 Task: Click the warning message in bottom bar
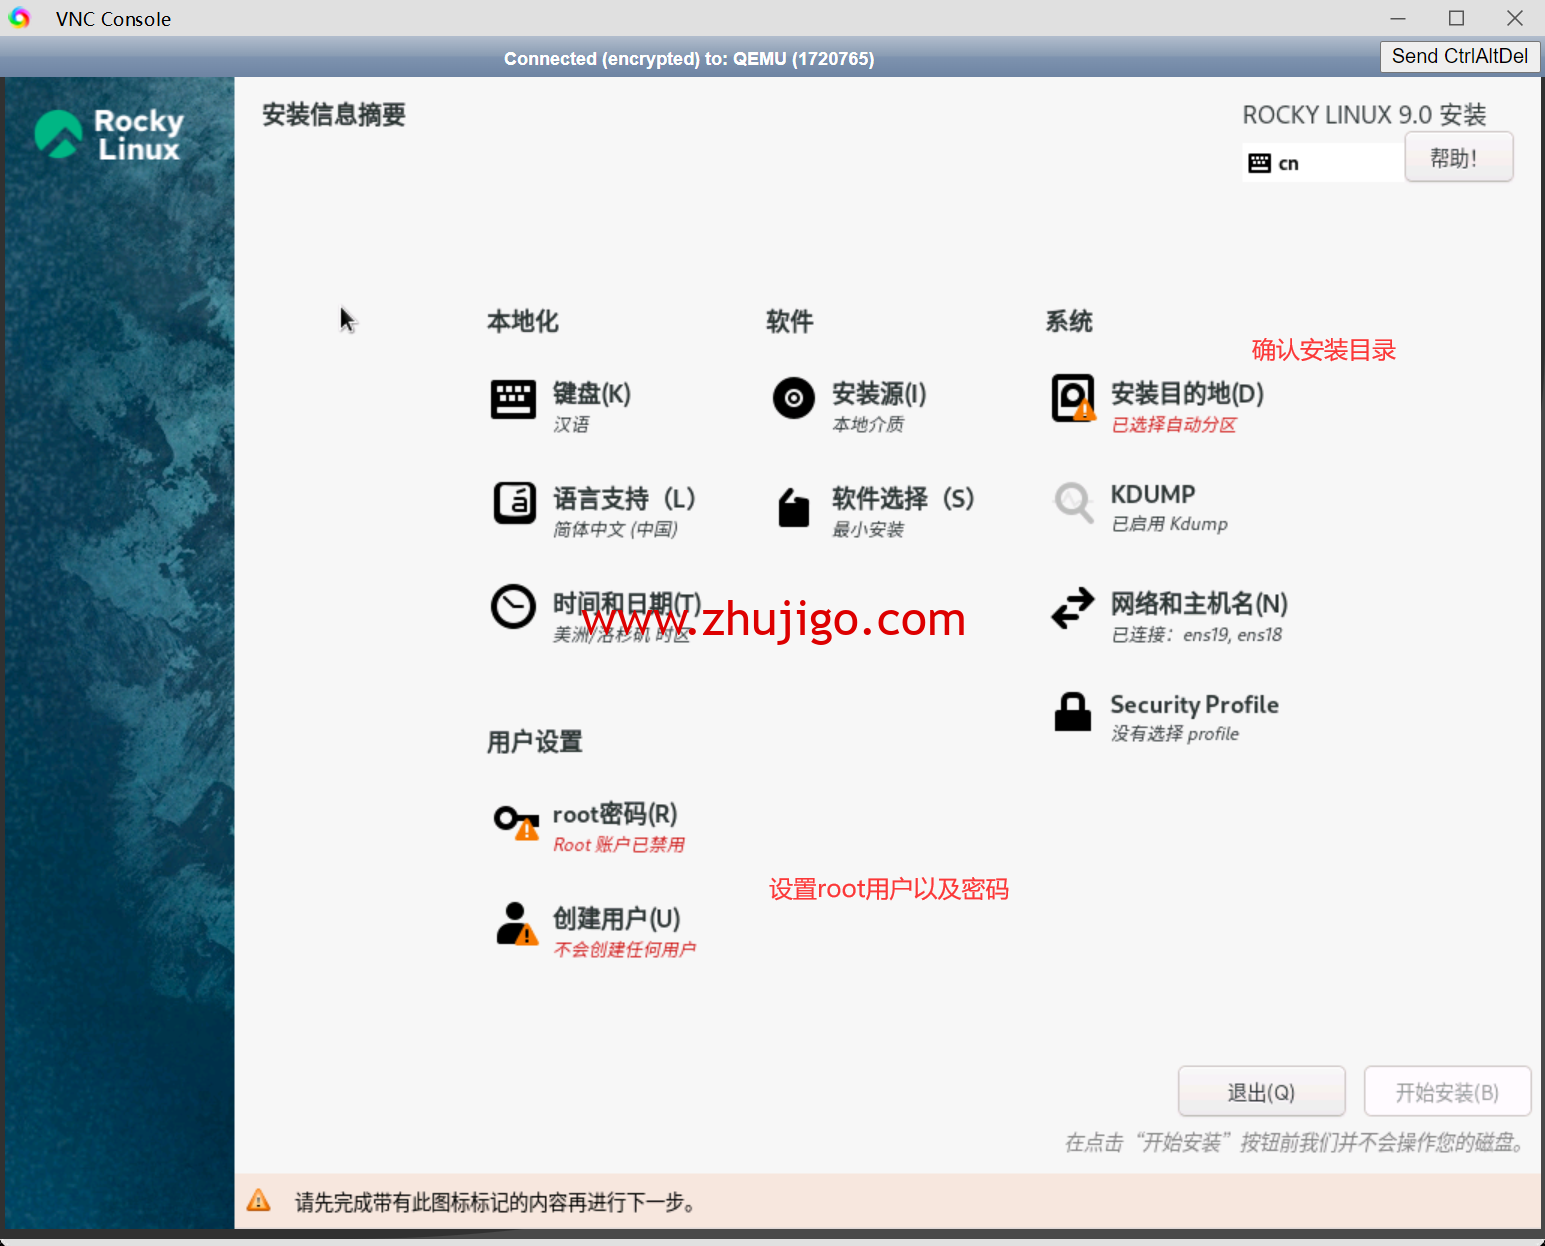[x=495, y=1202]
